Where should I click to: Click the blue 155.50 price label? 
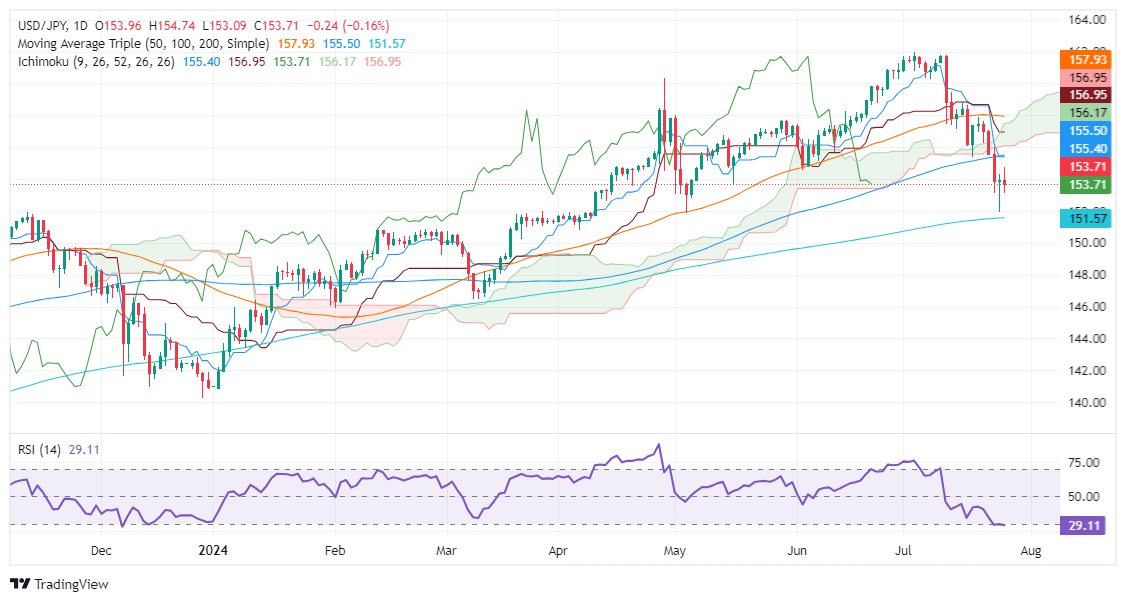[x=1085, y=131]
